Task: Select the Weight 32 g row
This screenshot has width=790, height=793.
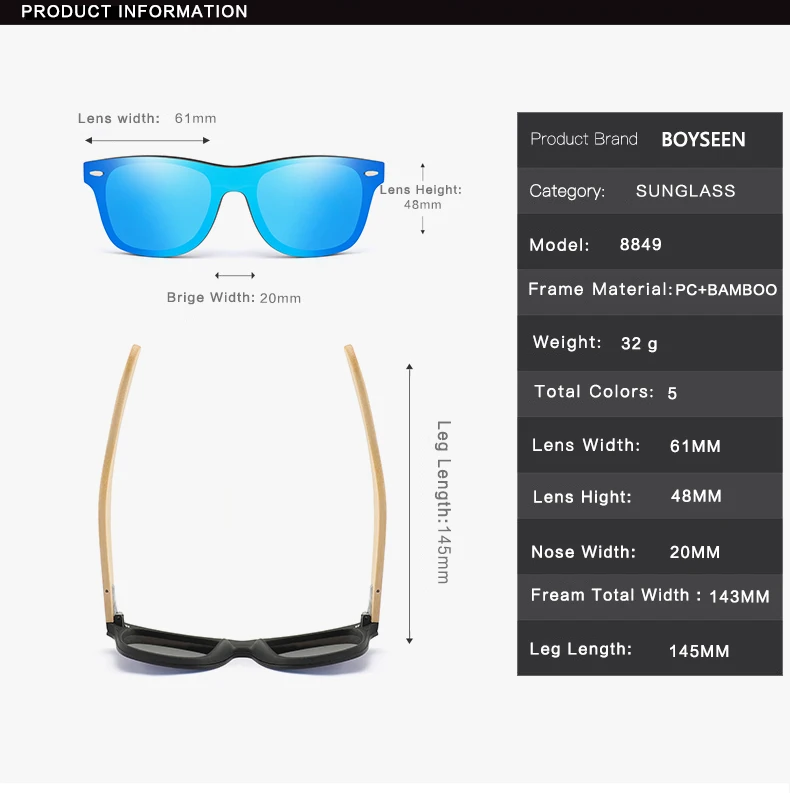Action: pos(650,343)
